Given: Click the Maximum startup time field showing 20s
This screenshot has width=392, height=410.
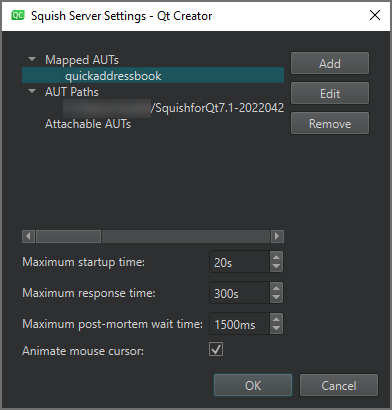Looking at the screenshot, I should pyautogui.click(x=240, y=262).
